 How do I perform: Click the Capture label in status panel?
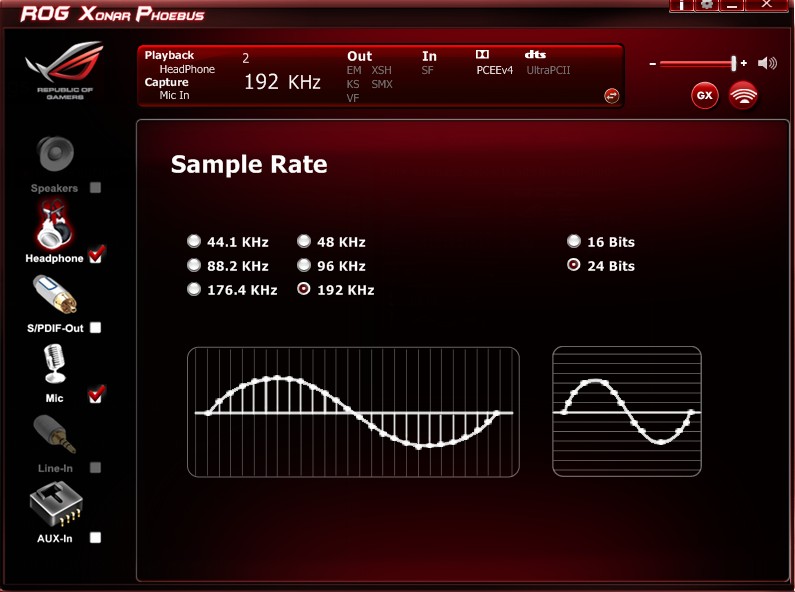point(166,82)
